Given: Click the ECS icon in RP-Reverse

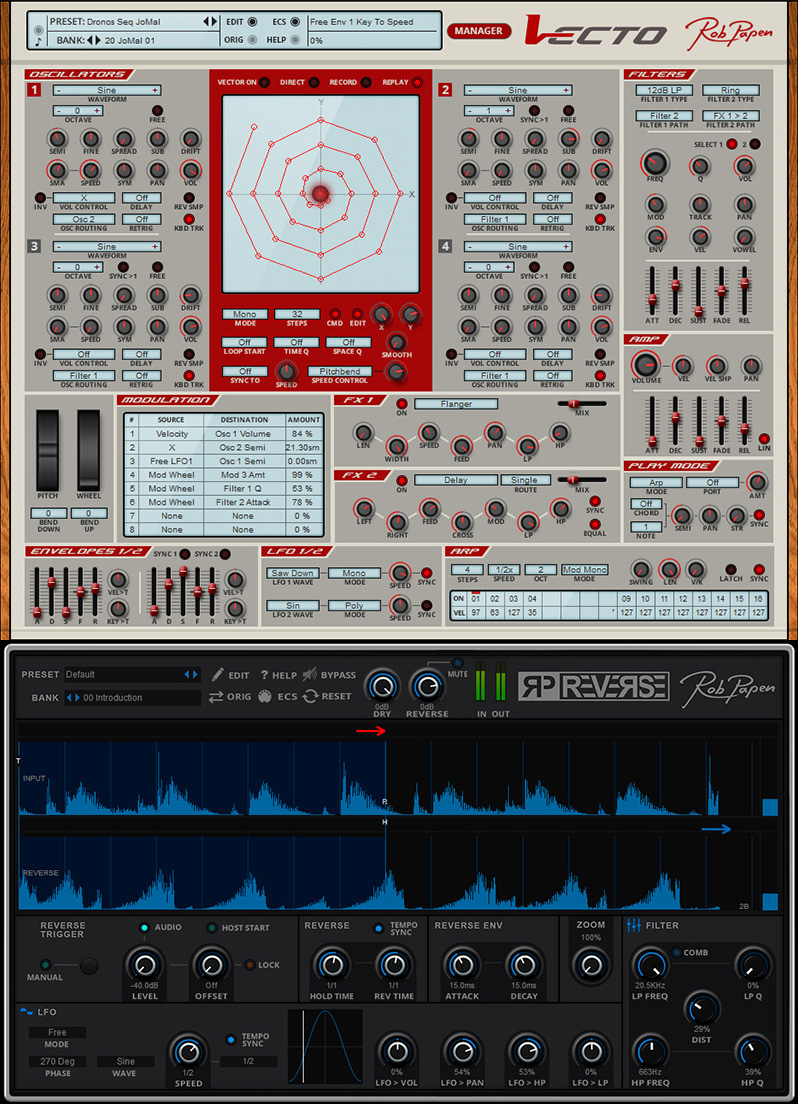Looking at the screenshot, I should pyautogui.click(x=265, y=696).
